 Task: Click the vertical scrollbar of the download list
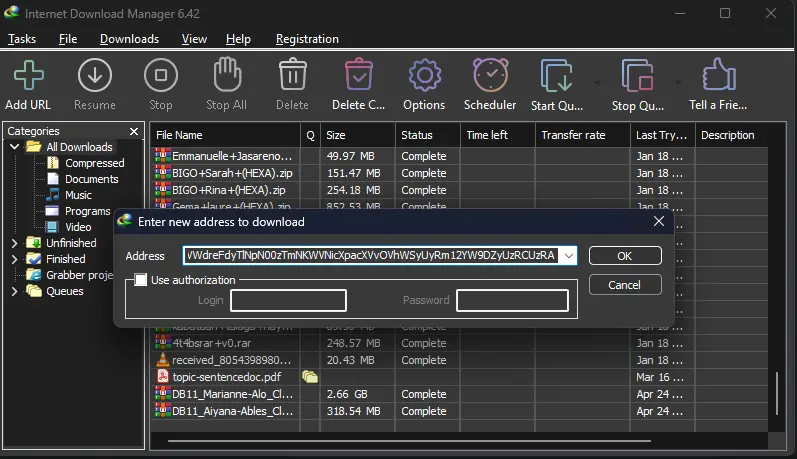pyautogui.click(x=777, y=393)
